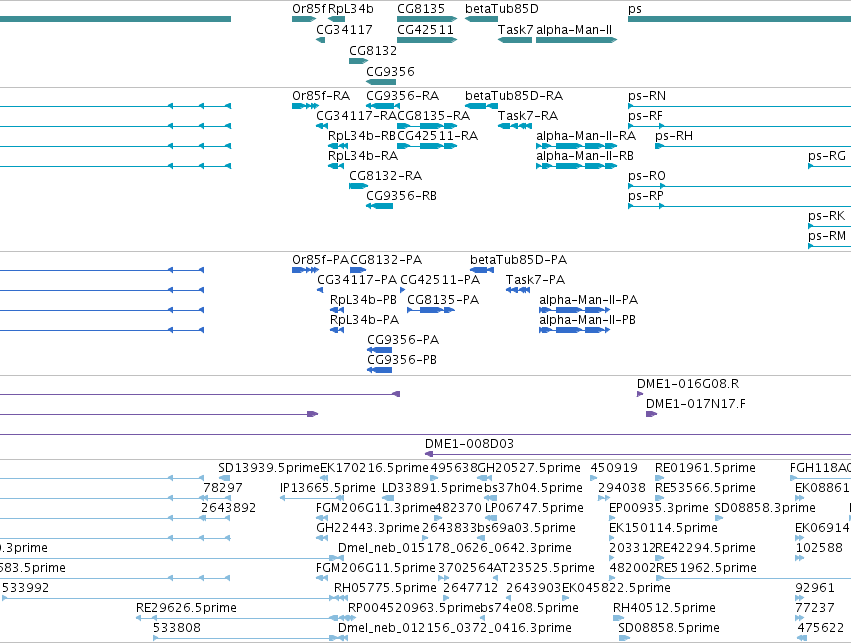This screenshot has width=851, height=643.
Task: Click the CG9356-PB protein label
Action: (402, 360)
